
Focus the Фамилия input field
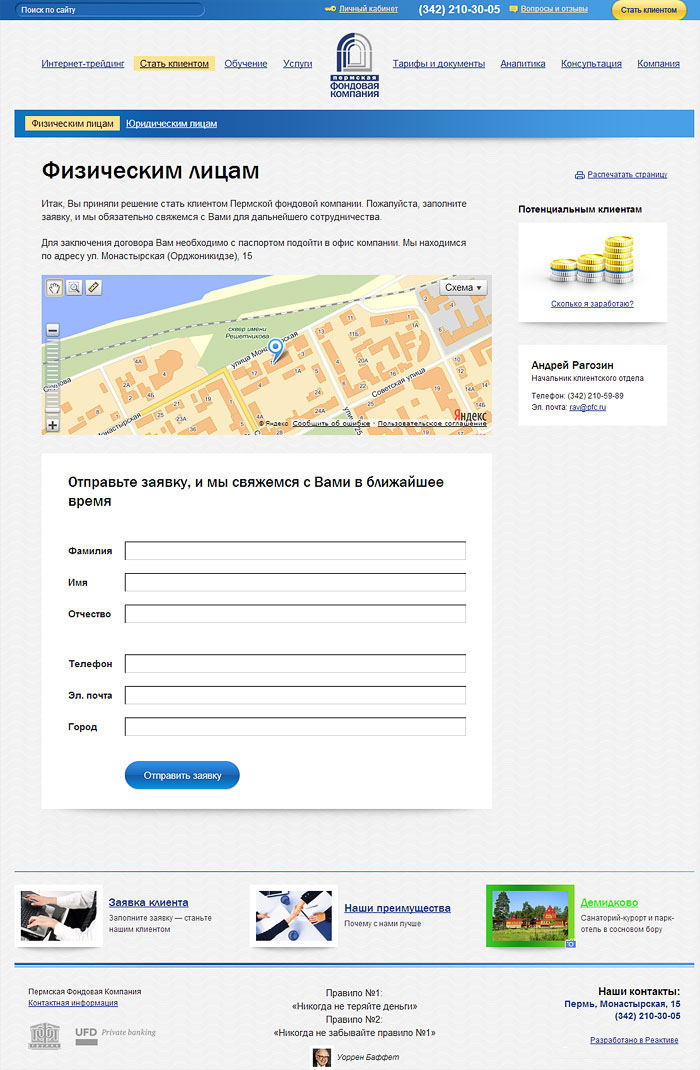(x=295, y=551)
